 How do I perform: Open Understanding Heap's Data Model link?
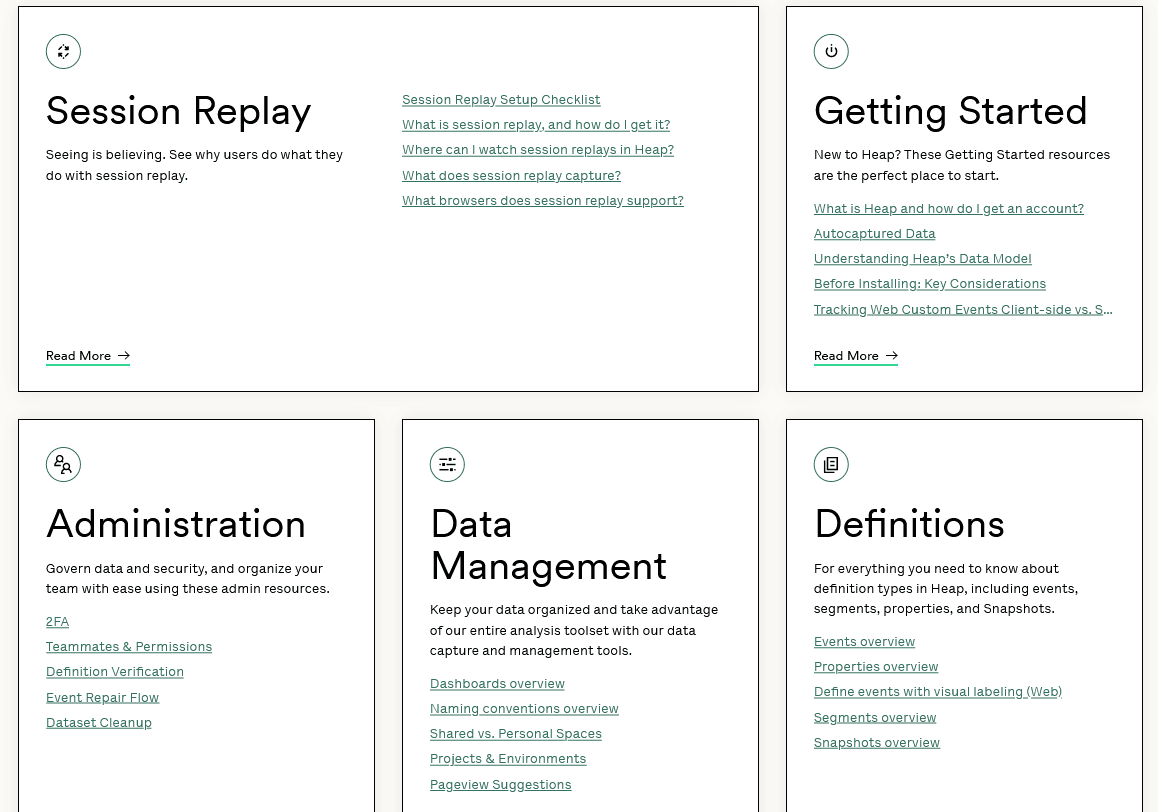[923, 259]
